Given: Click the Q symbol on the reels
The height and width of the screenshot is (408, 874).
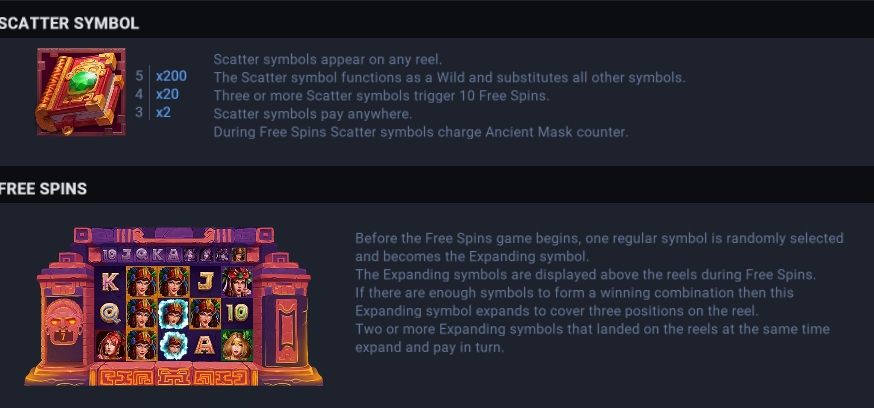Looking at the screenshot, I should 110,313.
